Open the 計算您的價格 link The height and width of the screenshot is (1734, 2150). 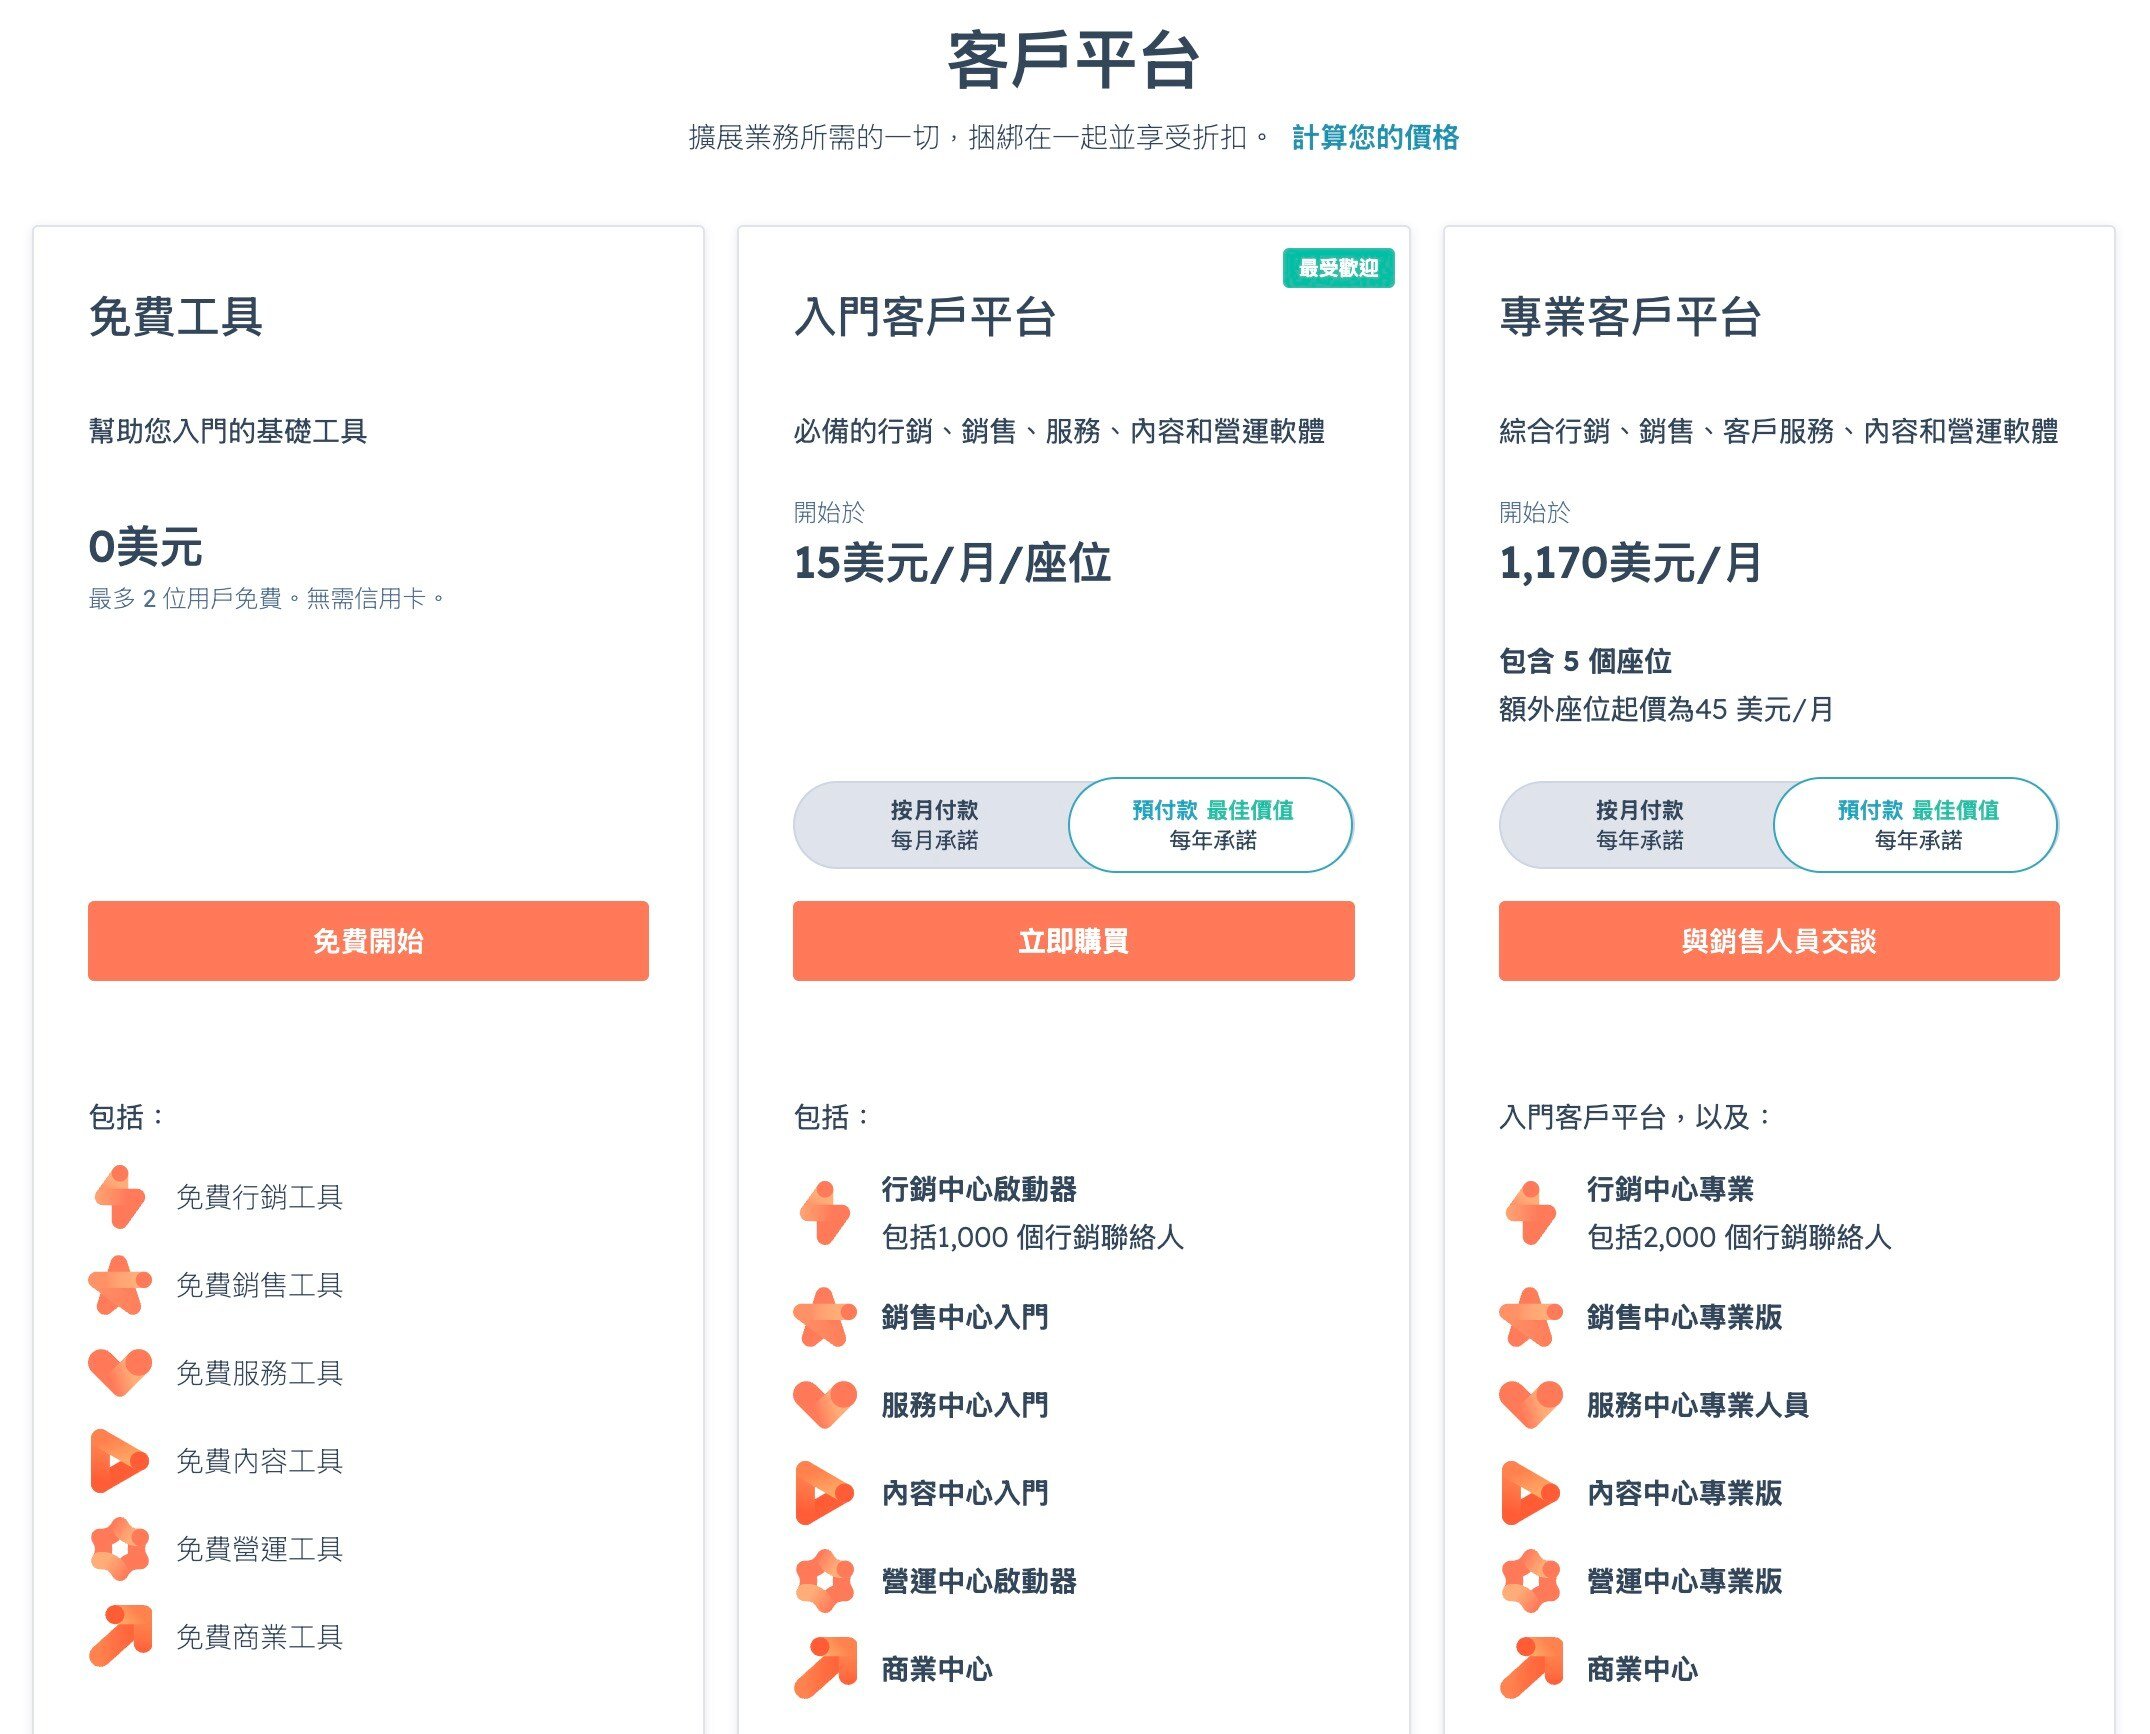pyautogui.click(x=1376, y=139)
